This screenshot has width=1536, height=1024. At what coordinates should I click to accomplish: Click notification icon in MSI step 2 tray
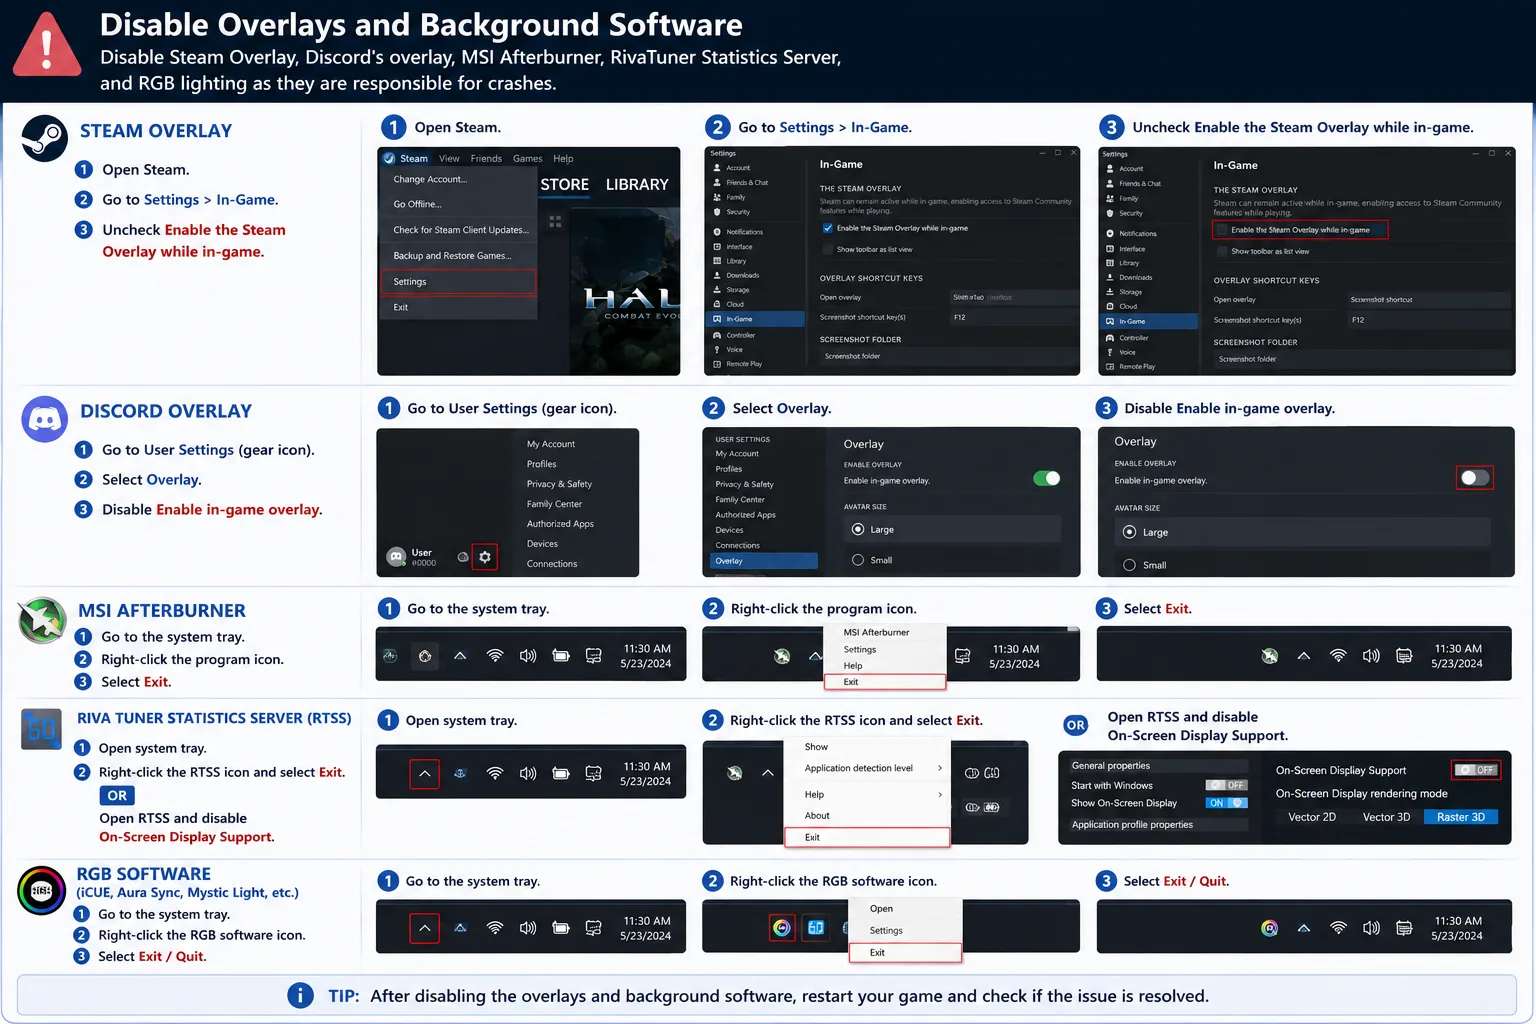click(962, 656)
